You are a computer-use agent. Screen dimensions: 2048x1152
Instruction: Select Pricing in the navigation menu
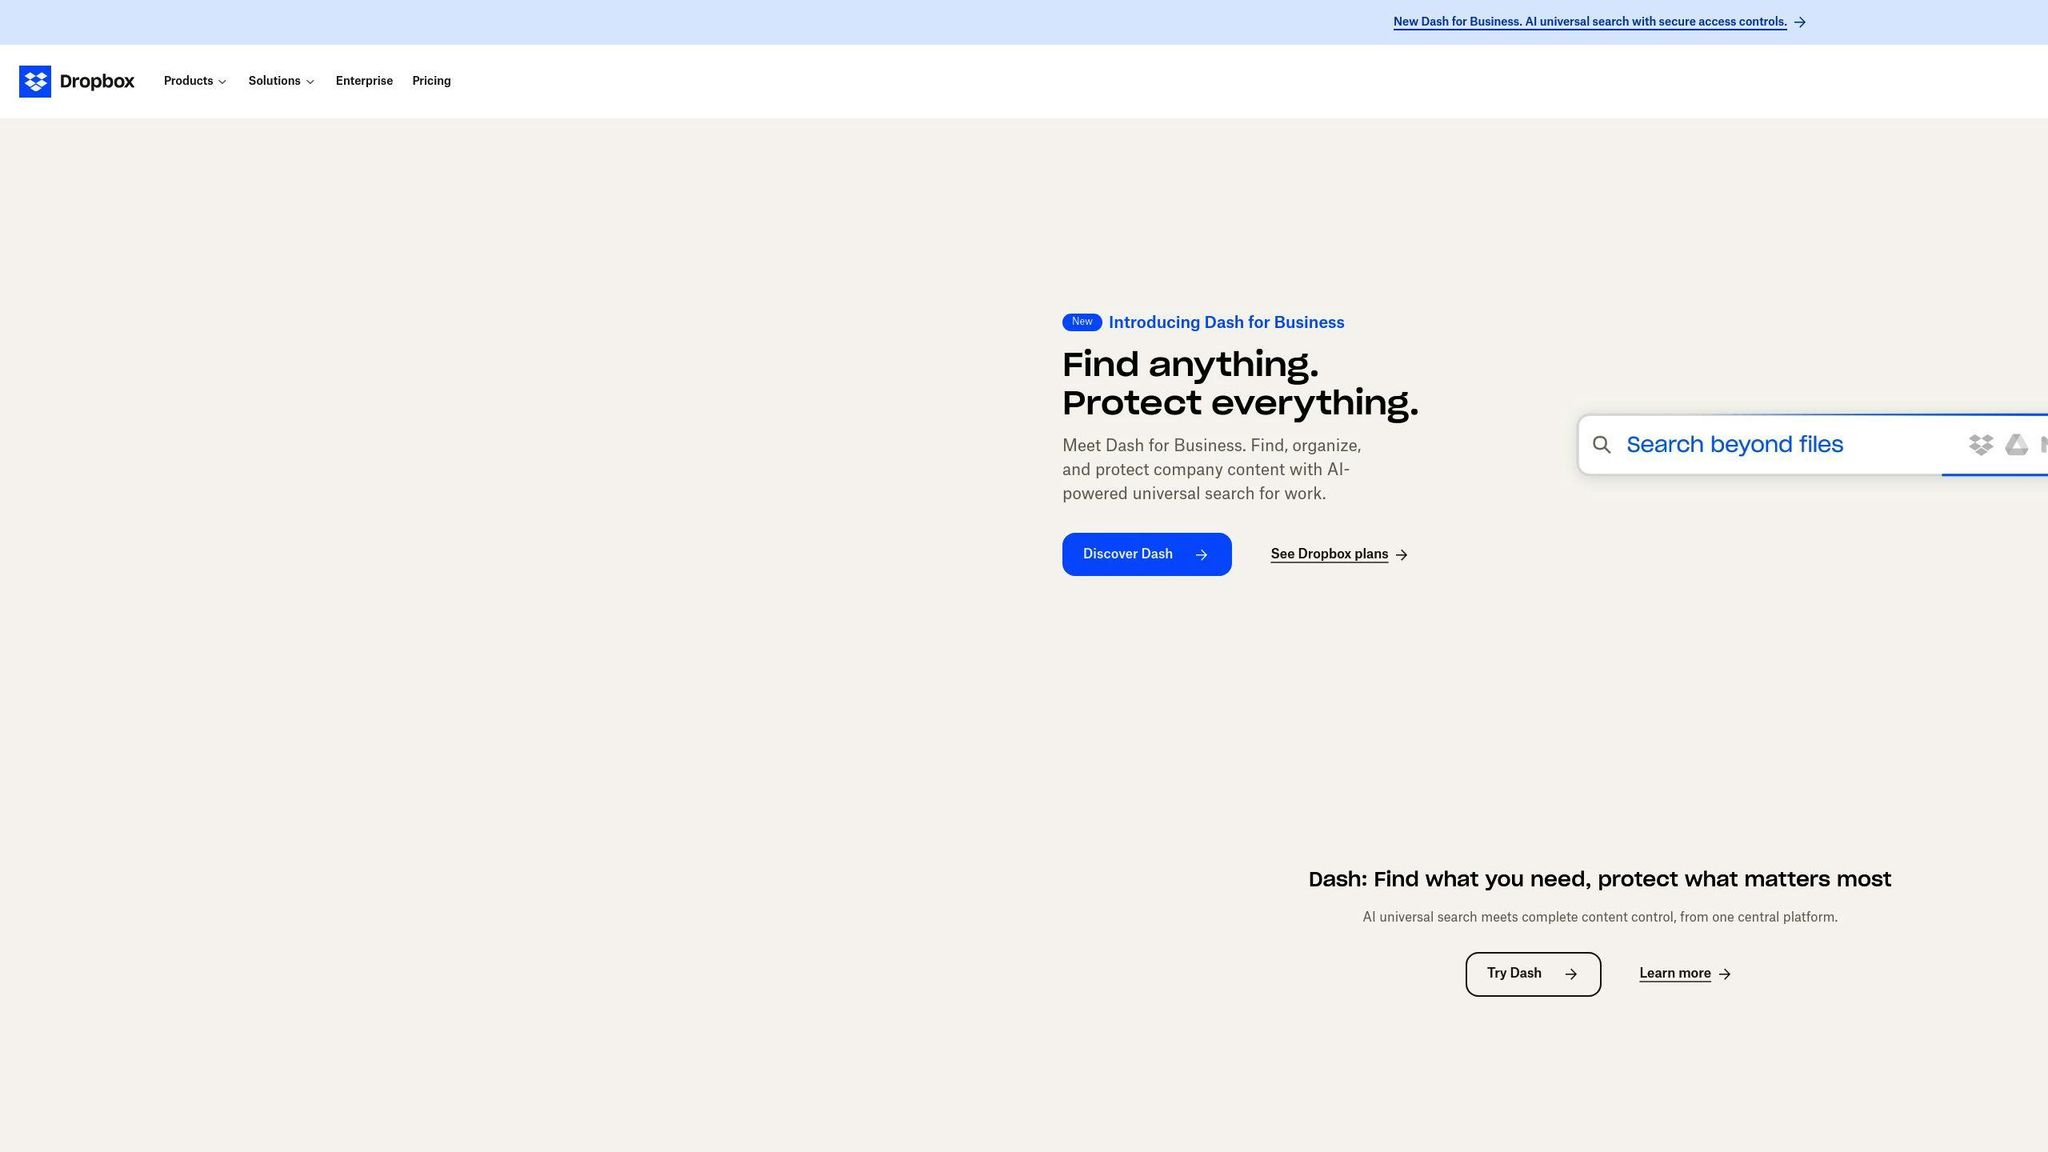(431, 81)
